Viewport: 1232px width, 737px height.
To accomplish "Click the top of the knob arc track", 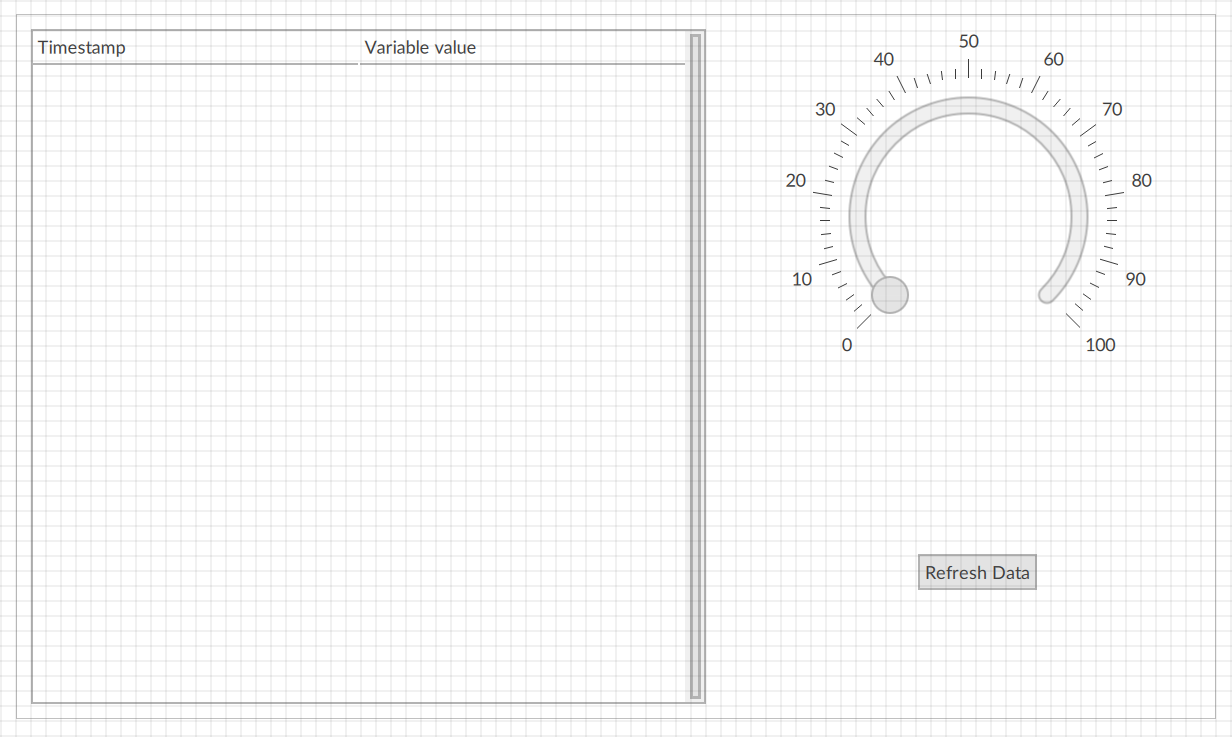I will (x=968, y=106).
